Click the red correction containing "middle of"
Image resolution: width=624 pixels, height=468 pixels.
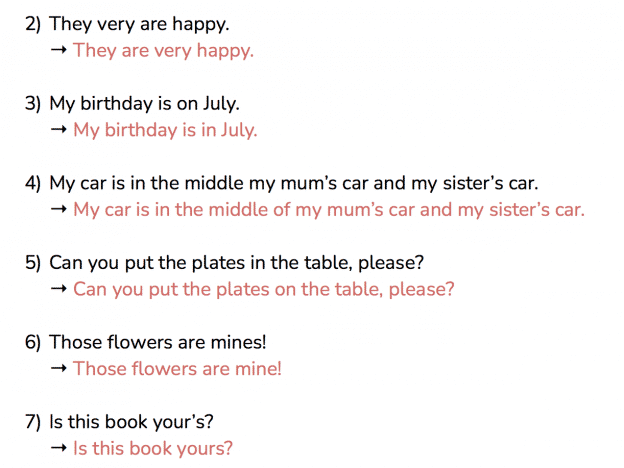329,211
